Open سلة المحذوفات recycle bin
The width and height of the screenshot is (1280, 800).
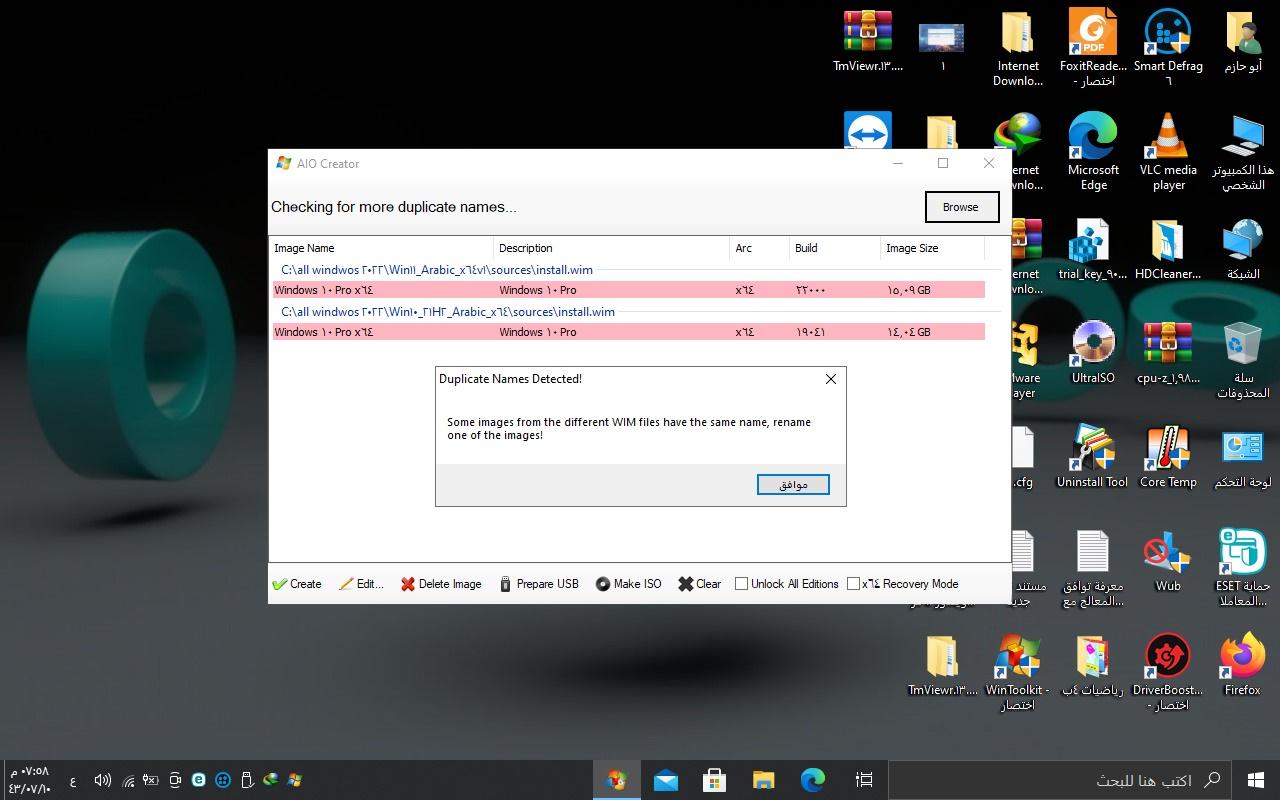pyautogui.click(x=1243, y=359)
